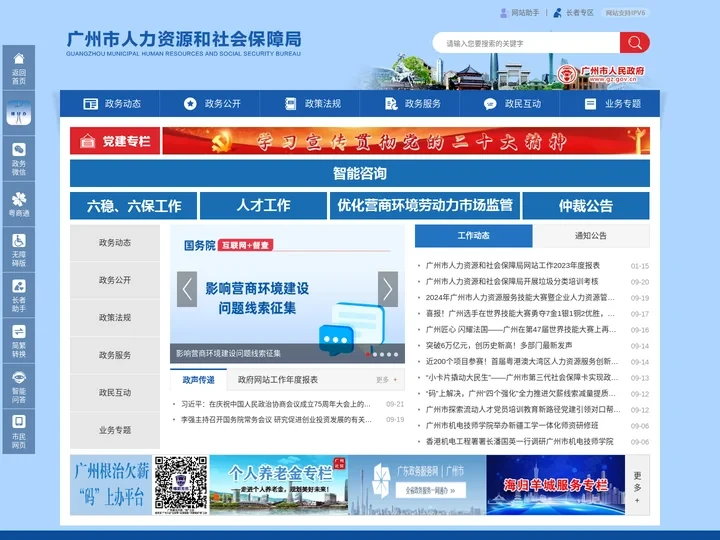The height and width of the screenshot is (540, 720).
Task: Show next carousel slide with right arrow
Action: point(388,289)
